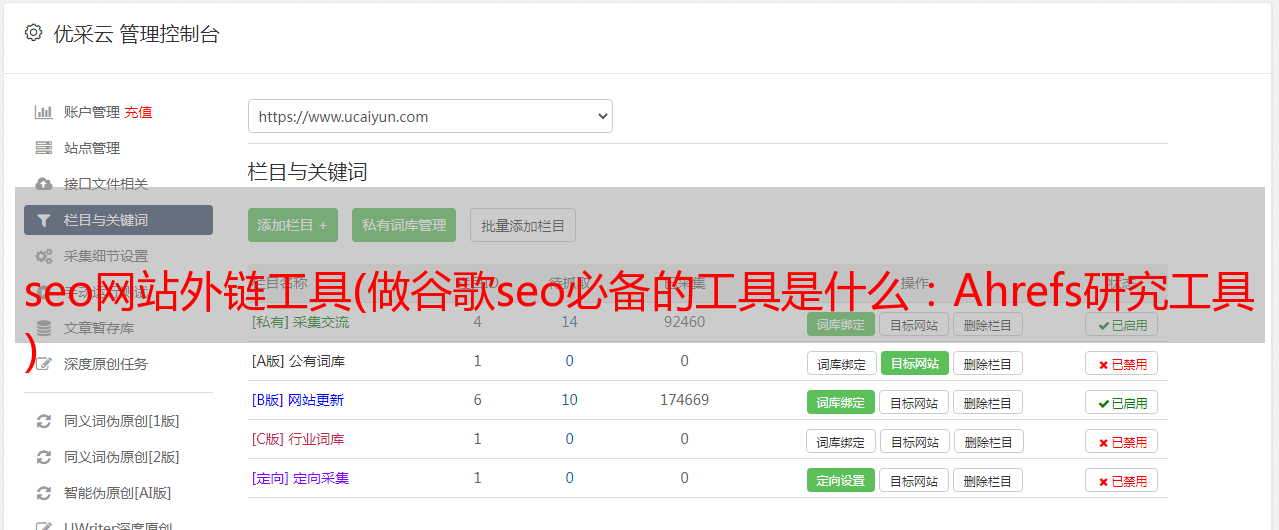Click 删除栏目 in the 公有词库 row
Screen dimensions: 1279x530
tap(988, 364)
